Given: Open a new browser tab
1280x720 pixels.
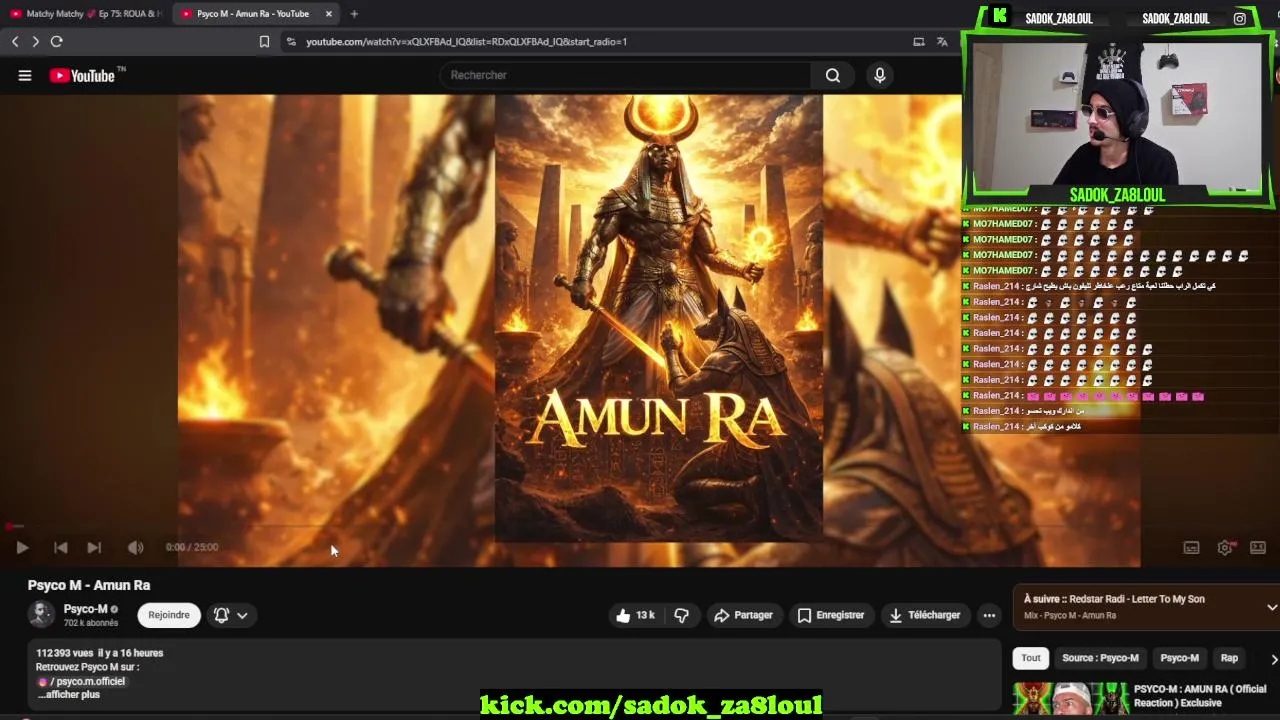Looking at the screenshot, I should 354,14.
